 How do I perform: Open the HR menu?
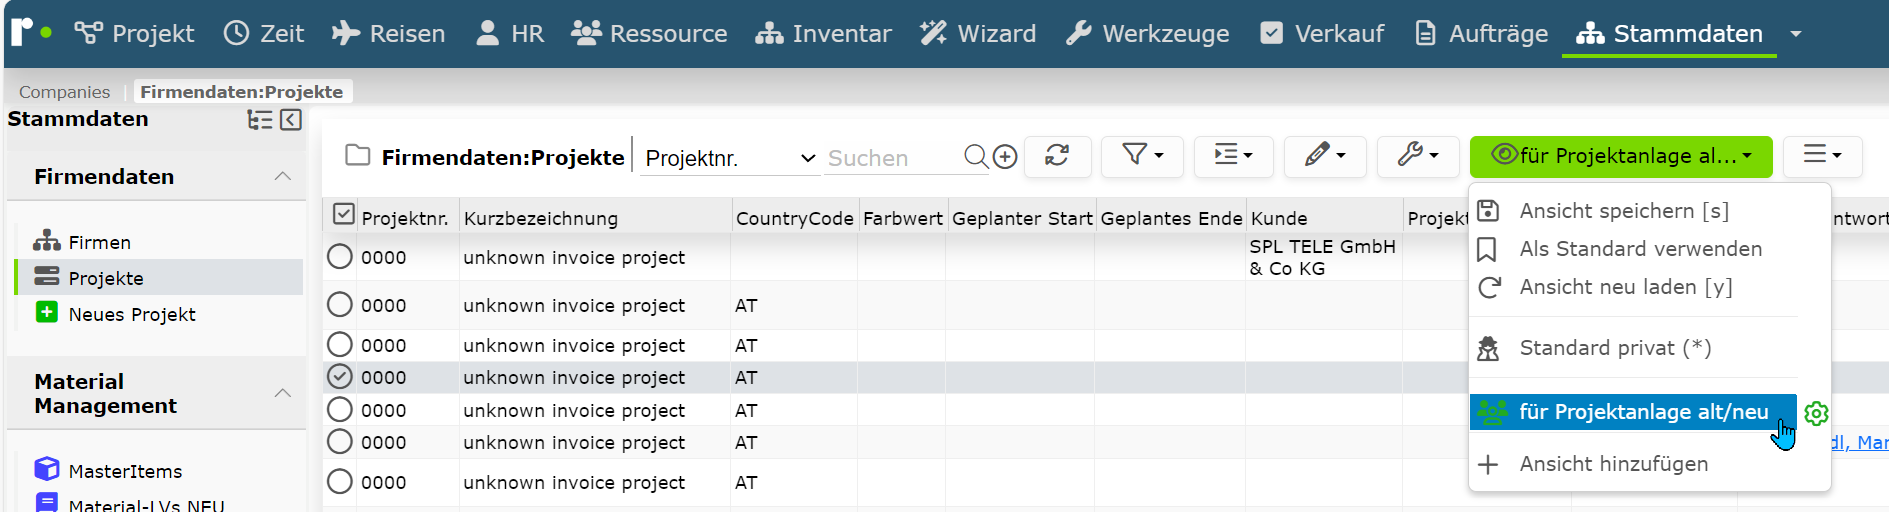tap(510, 33)
